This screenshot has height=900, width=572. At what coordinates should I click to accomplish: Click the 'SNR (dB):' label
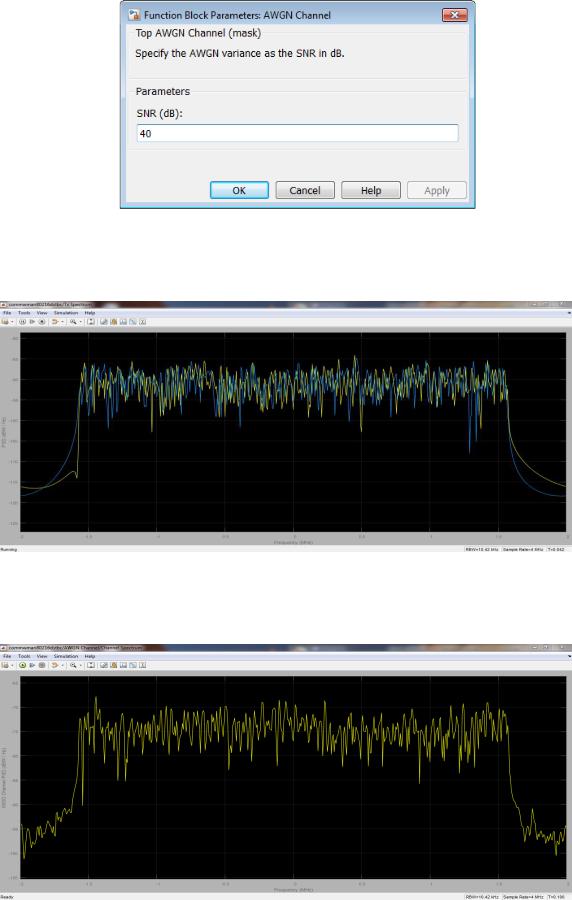click(159, 114)
